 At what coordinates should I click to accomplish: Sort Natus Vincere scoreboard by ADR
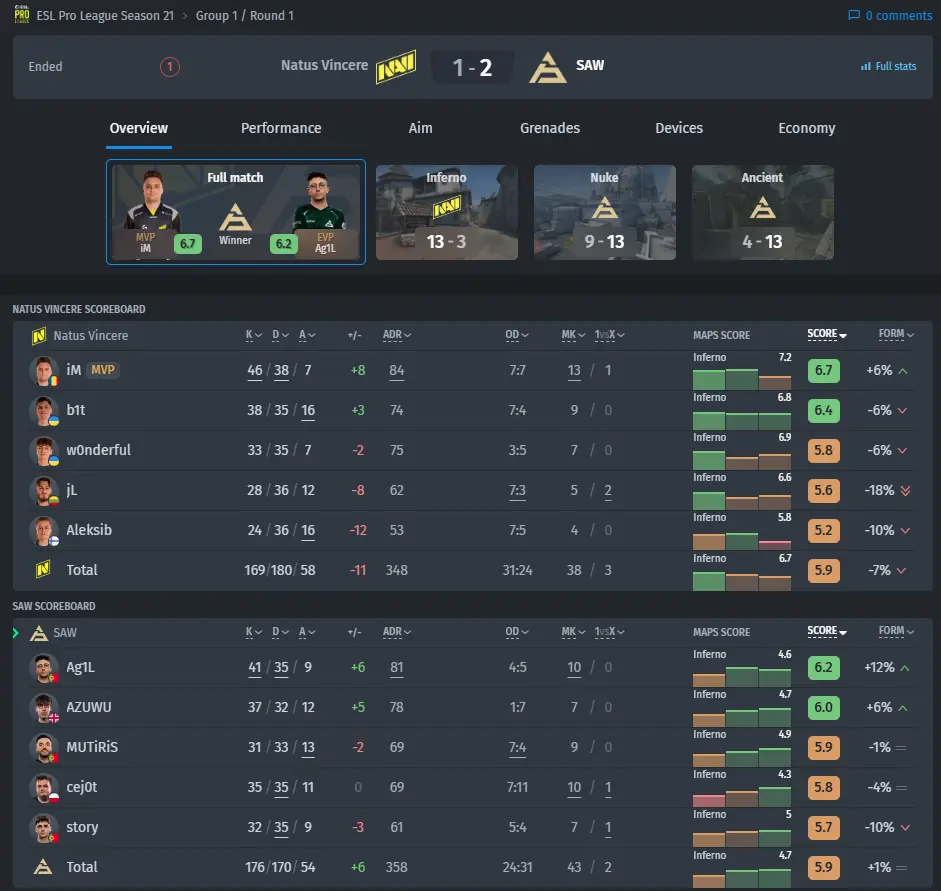(397, 335)
